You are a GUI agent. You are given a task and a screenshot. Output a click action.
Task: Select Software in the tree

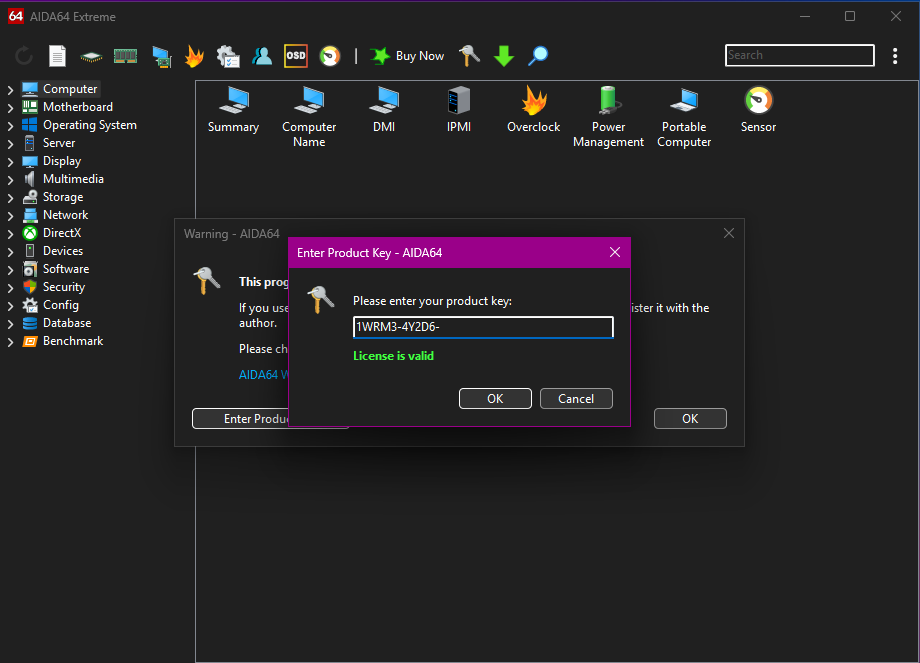pos(66,269)
